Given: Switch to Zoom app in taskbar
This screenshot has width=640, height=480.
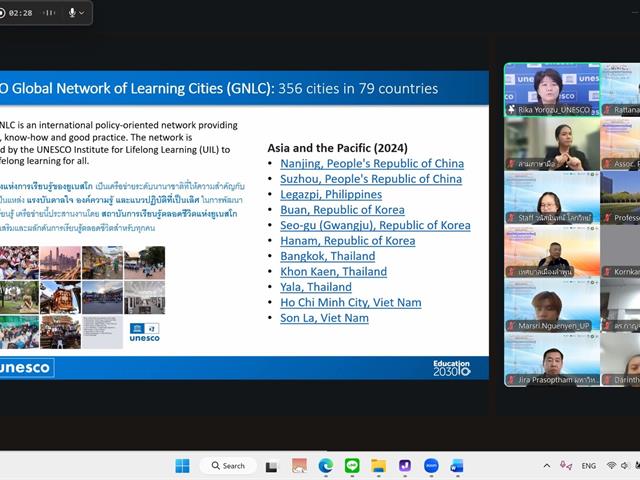Looking at the screenshot, I should [431, 466].
